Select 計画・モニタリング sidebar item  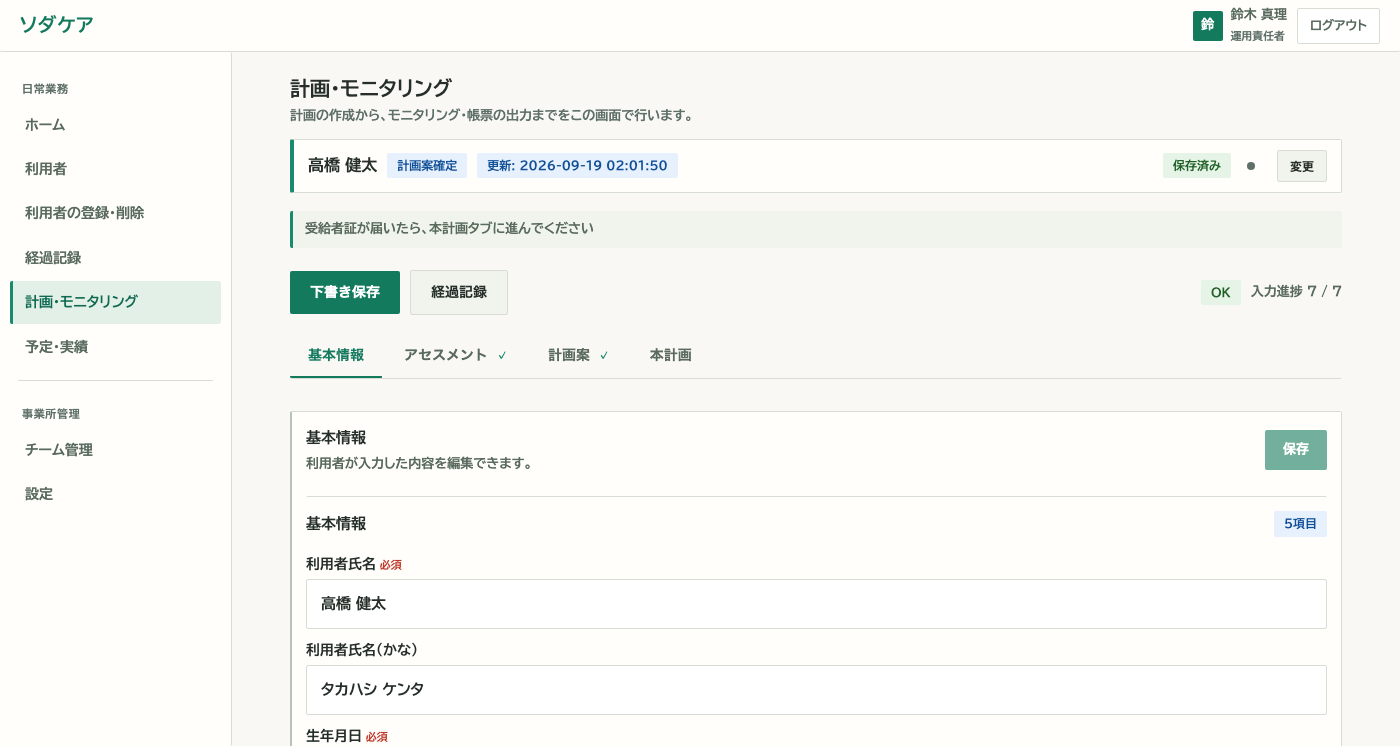click(x=115, y=302)
